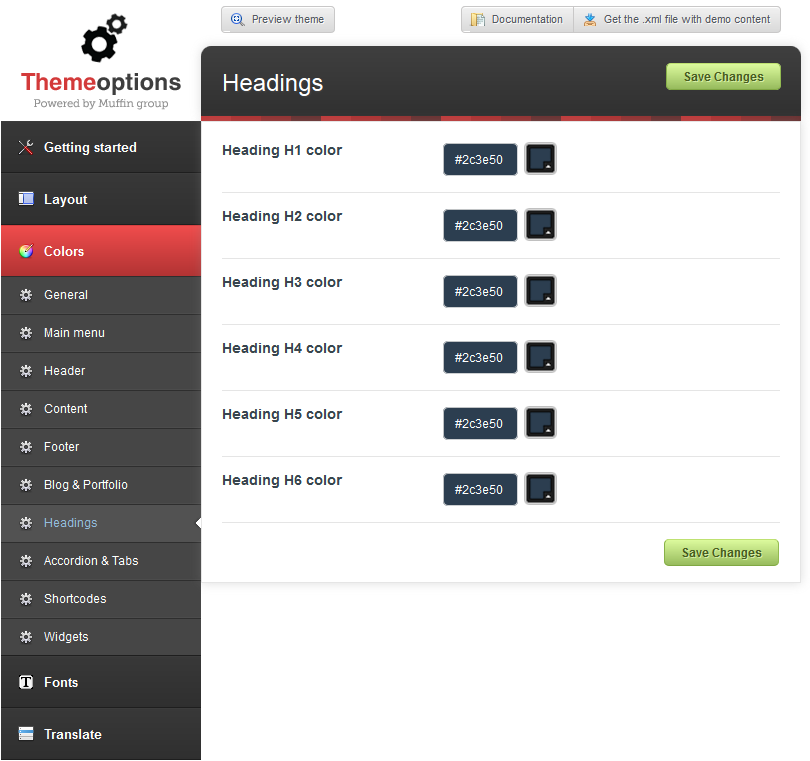Viewport: 810px width, 761px height.
Task: Click the 'Heading H6 color' label
Action: click(282, 480)
